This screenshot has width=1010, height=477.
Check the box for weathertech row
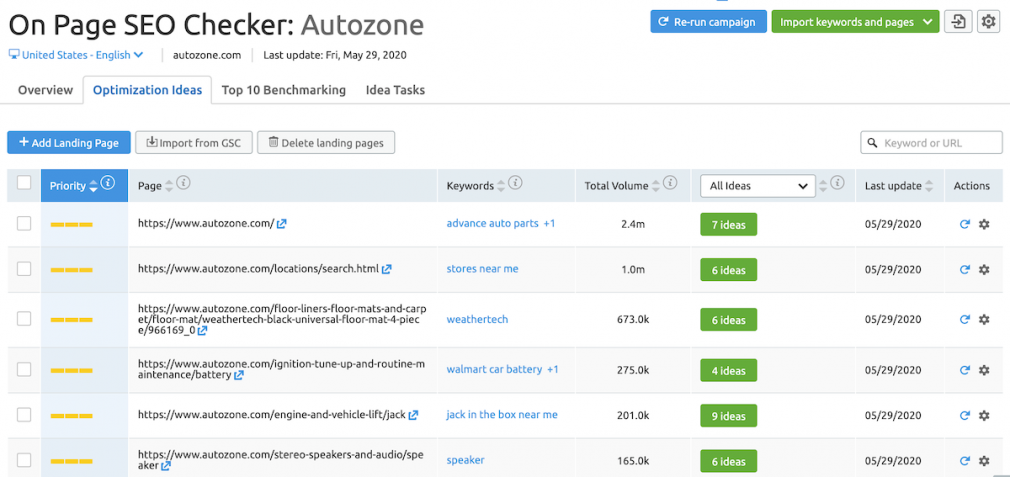tap(24, 319)
